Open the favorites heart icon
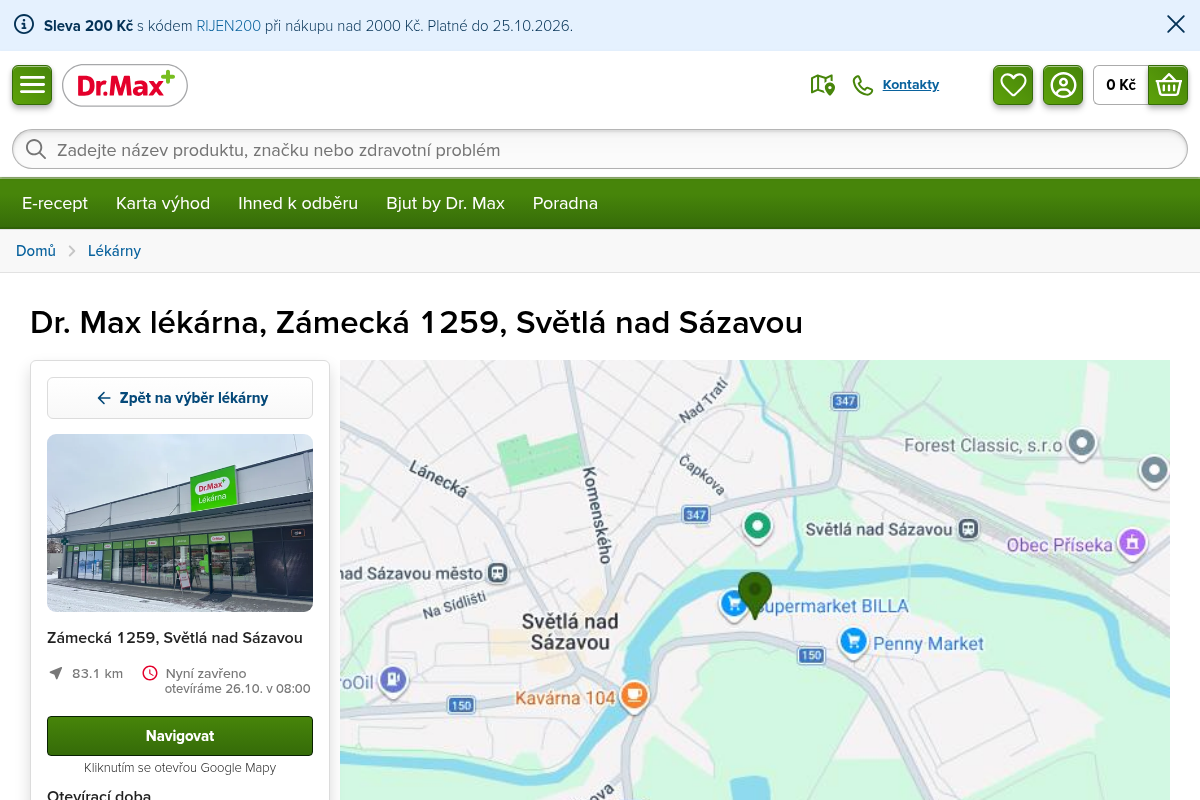The width and height of the screenshot is (1200, 800). (1013, 85)
